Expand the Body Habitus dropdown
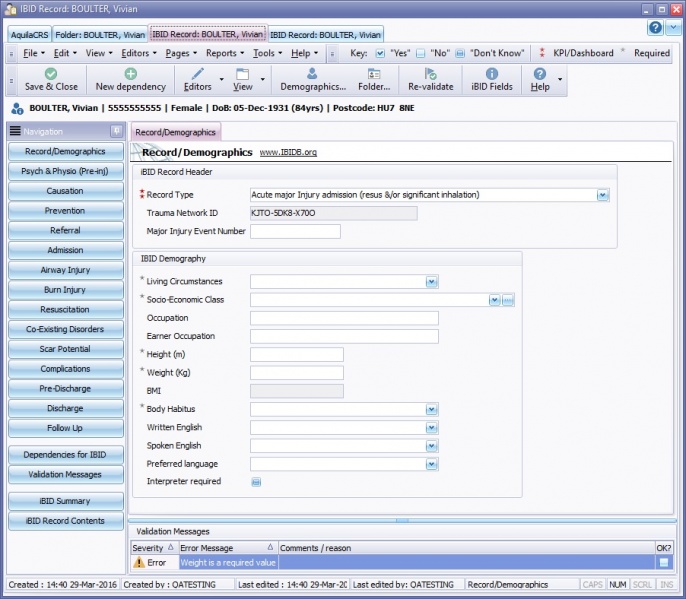 (432, 410)
